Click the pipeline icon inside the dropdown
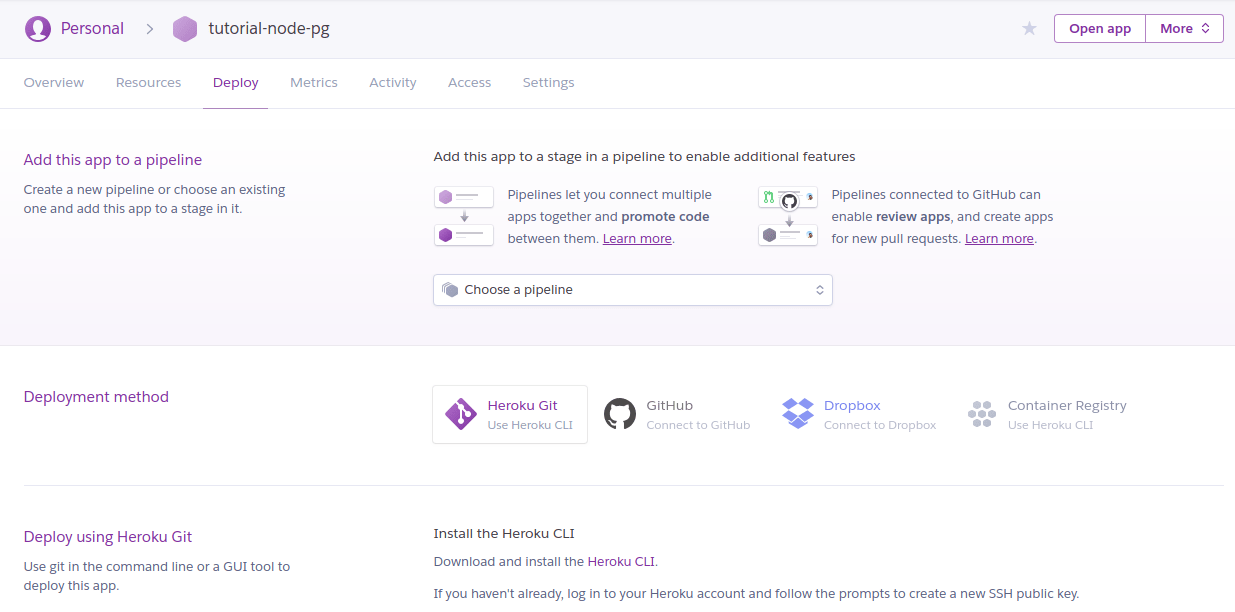The height and width of the screenshot is (612, 1235). [x=450, y=290]
